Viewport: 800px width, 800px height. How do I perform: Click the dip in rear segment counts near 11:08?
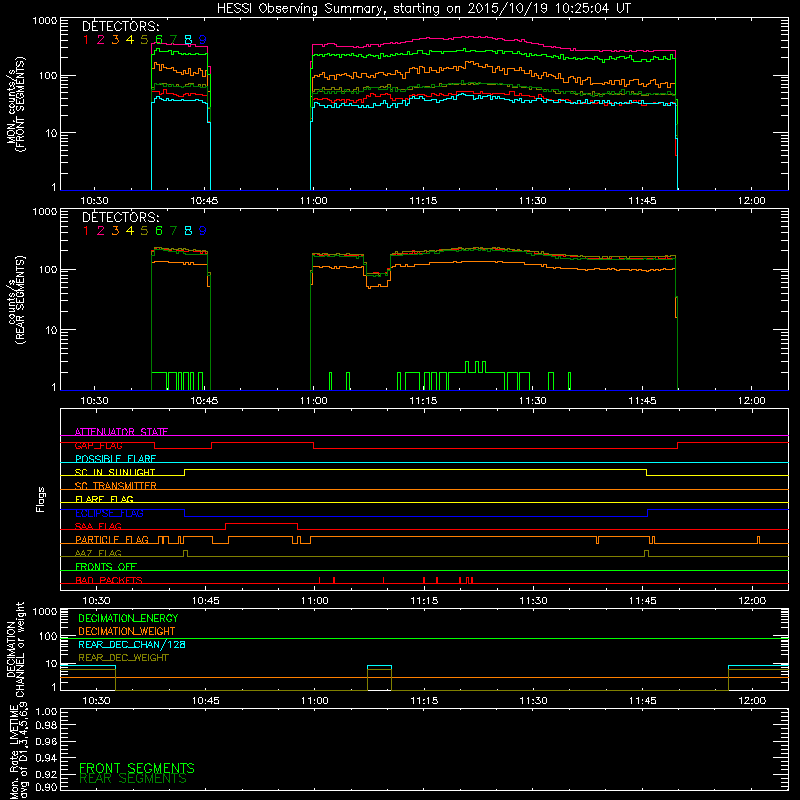tap(377, 276)
